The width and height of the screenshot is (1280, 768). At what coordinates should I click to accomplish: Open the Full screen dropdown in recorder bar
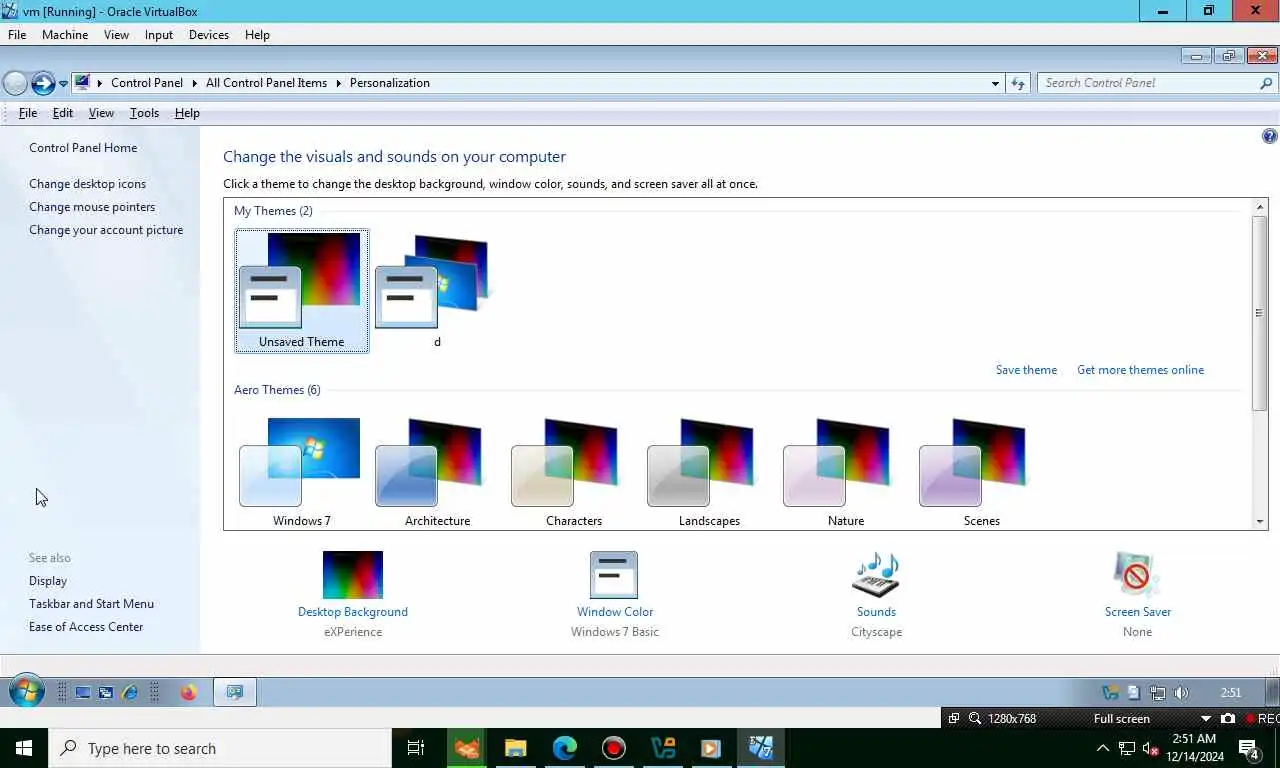point(1205,718)
